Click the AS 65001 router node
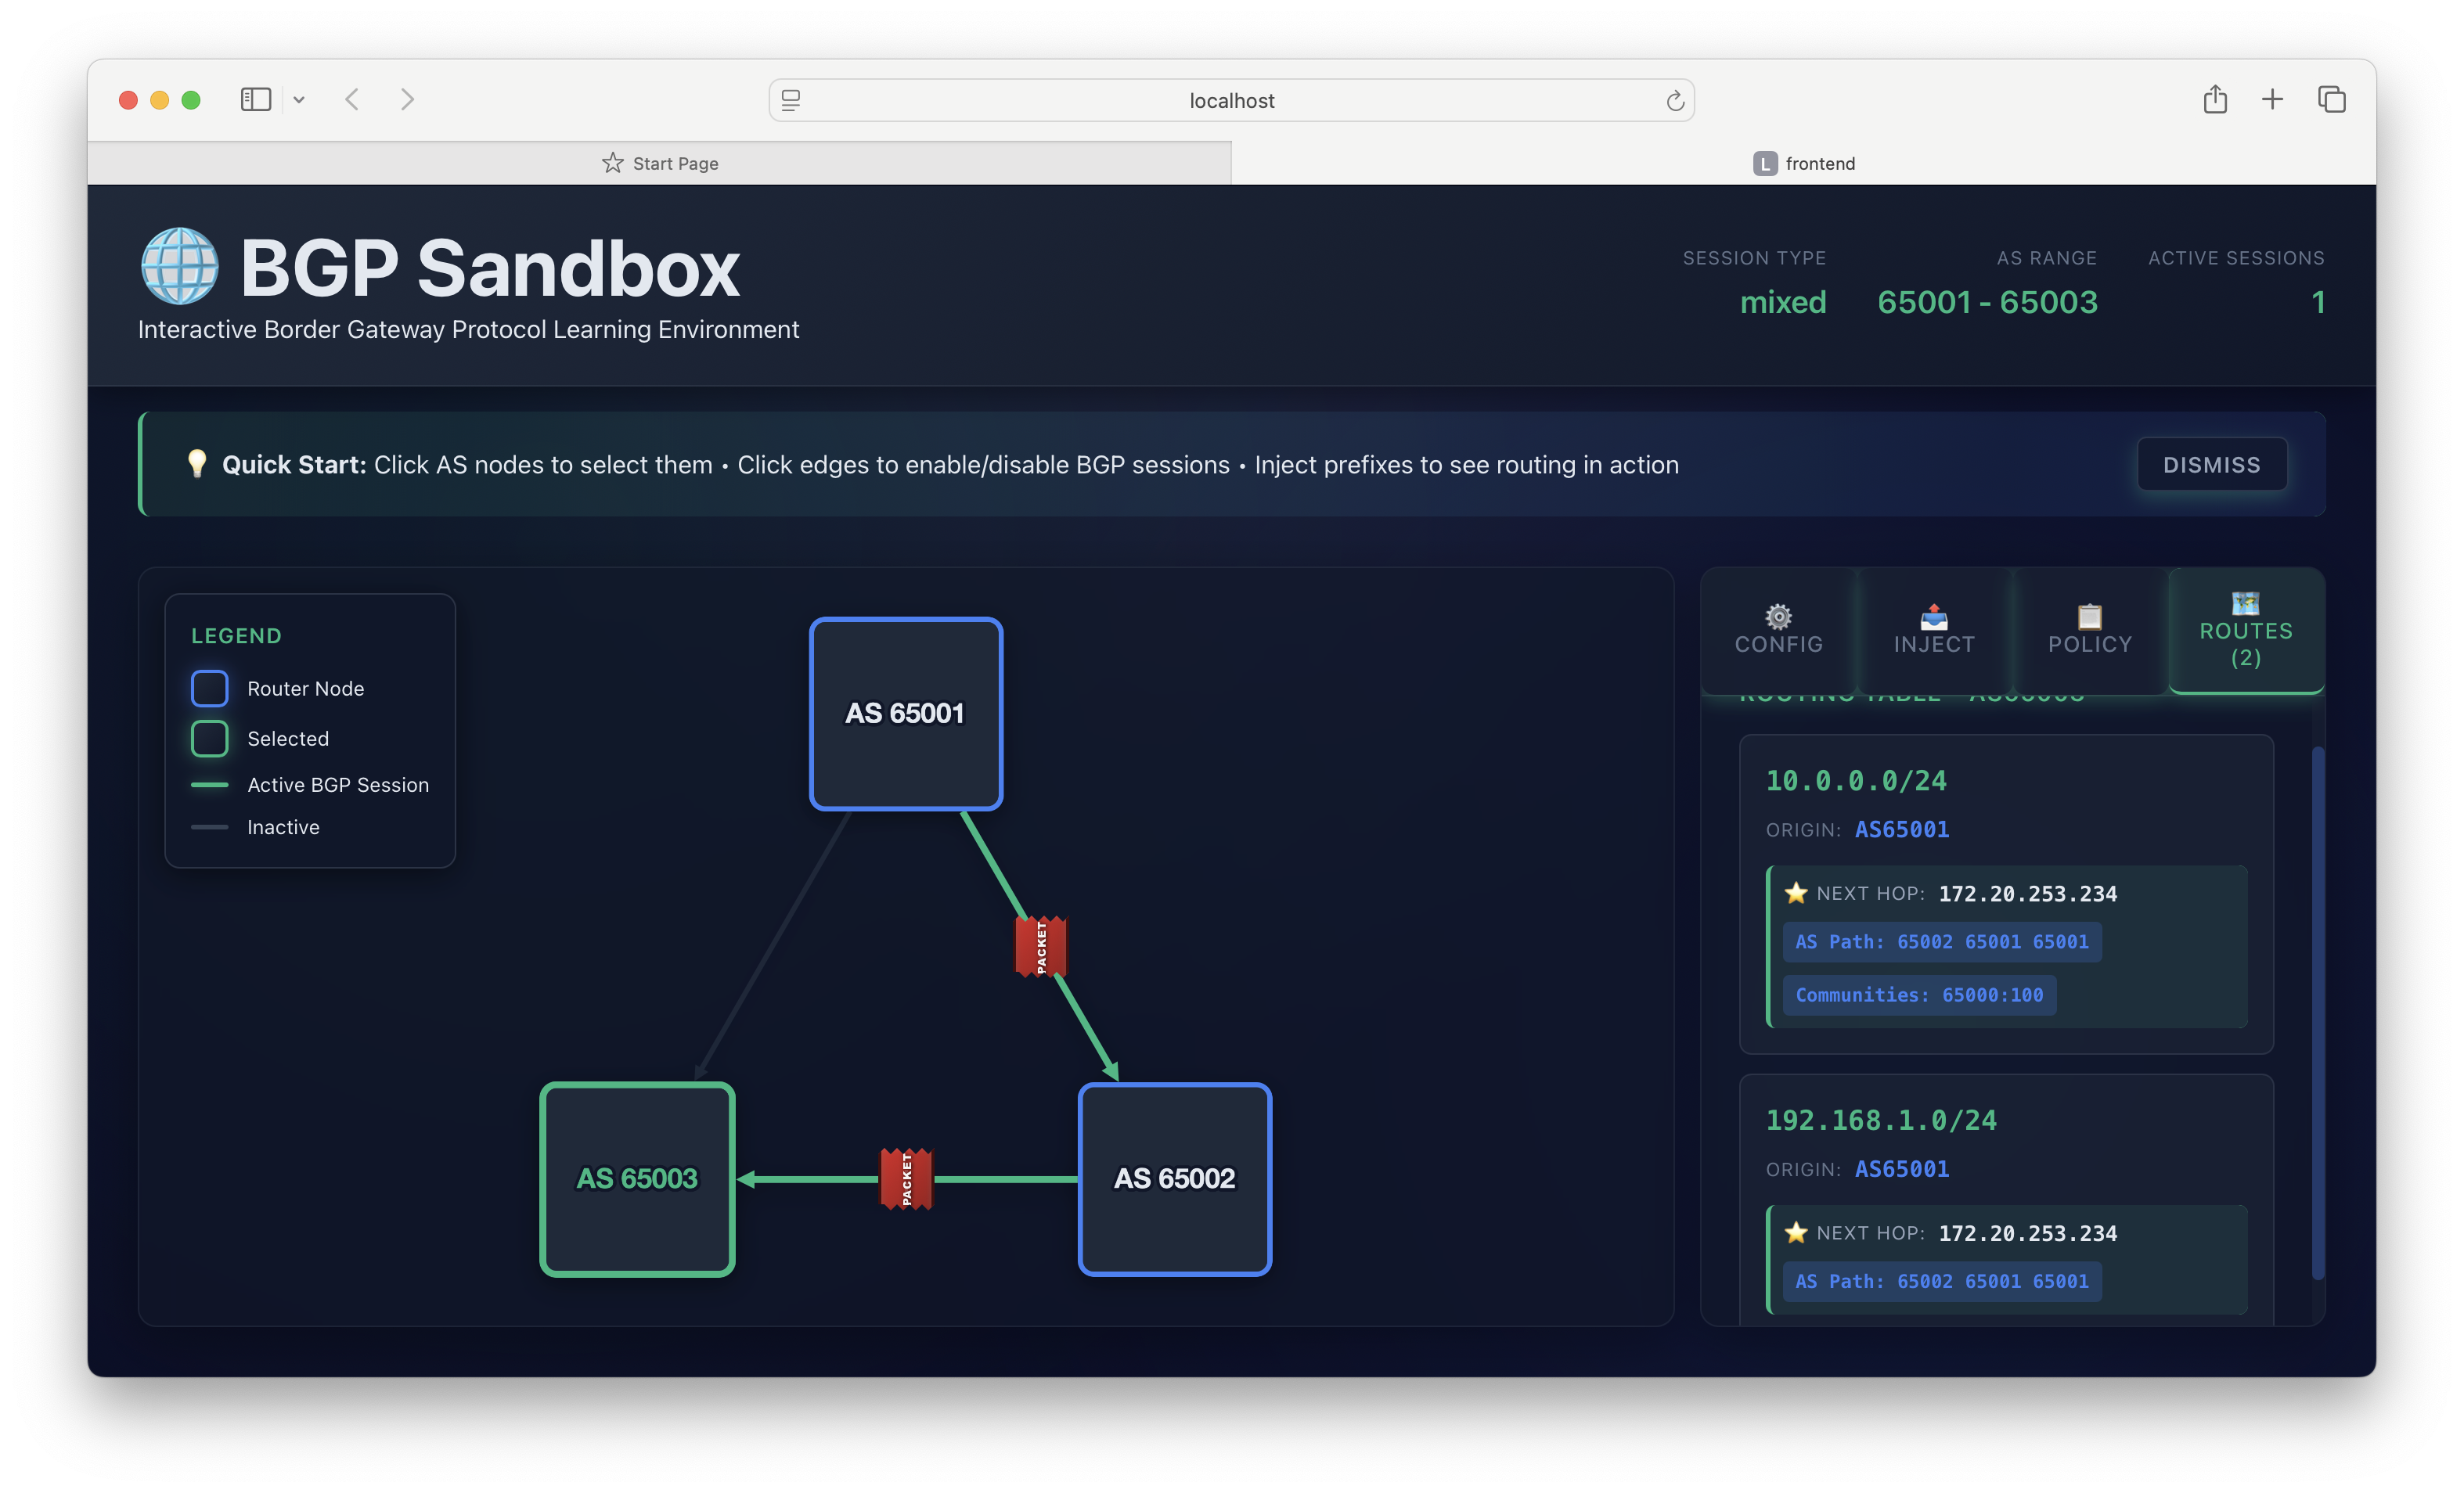Viewport: 2464px width, 1493px height. click(905, 713)
